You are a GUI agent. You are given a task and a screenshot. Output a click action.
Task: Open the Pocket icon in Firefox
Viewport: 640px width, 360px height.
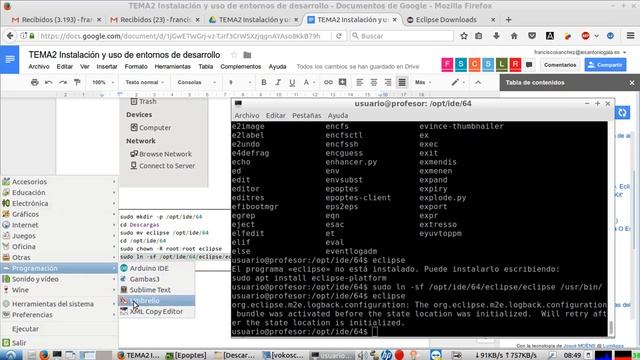point(532,36)
